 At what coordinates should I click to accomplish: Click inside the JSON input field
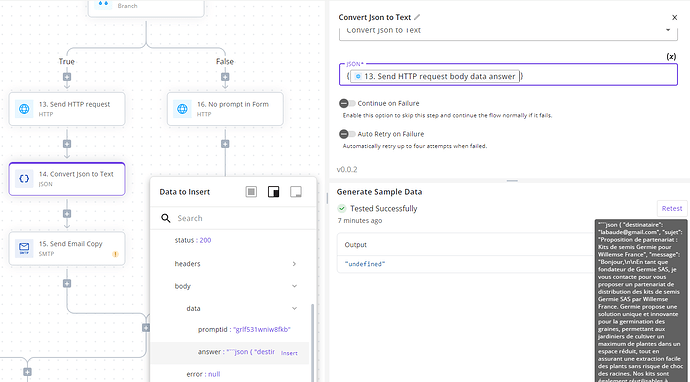(x=508, y=76)
